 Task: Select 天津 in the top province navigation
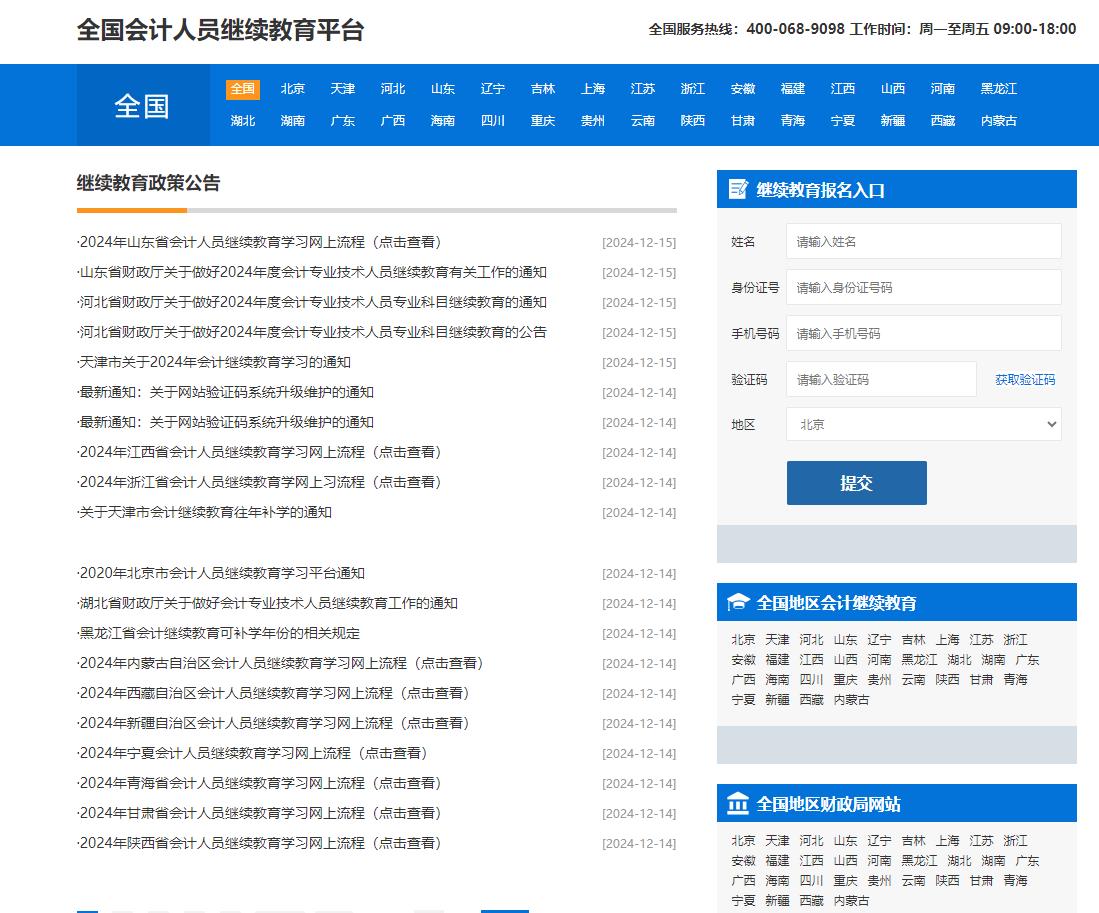click(343, 89)
